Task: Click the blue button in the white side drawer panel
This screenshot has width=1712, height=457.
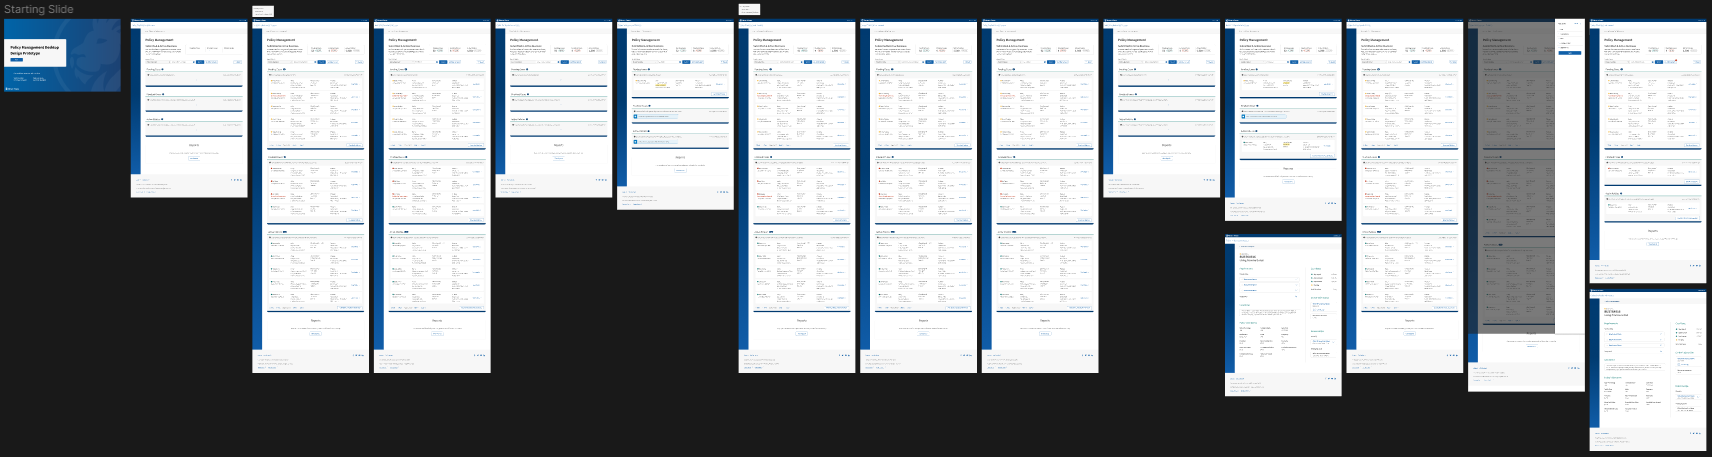Action: pos(1570,52)
